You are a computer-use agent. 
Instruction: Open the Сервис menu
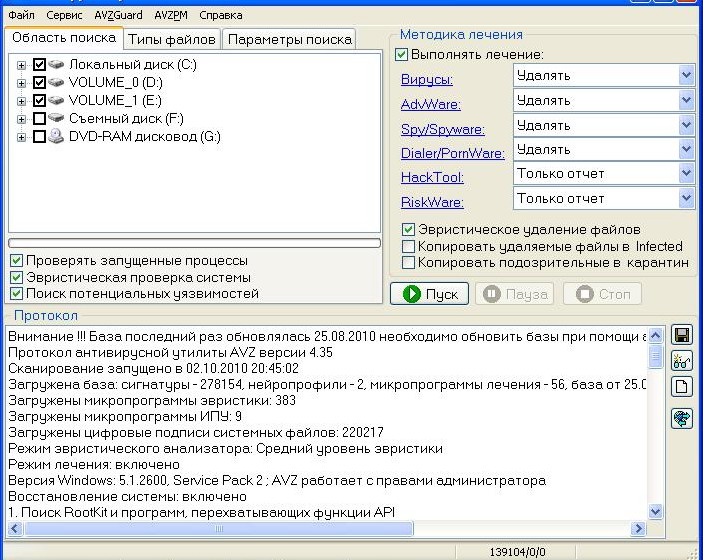65,15
